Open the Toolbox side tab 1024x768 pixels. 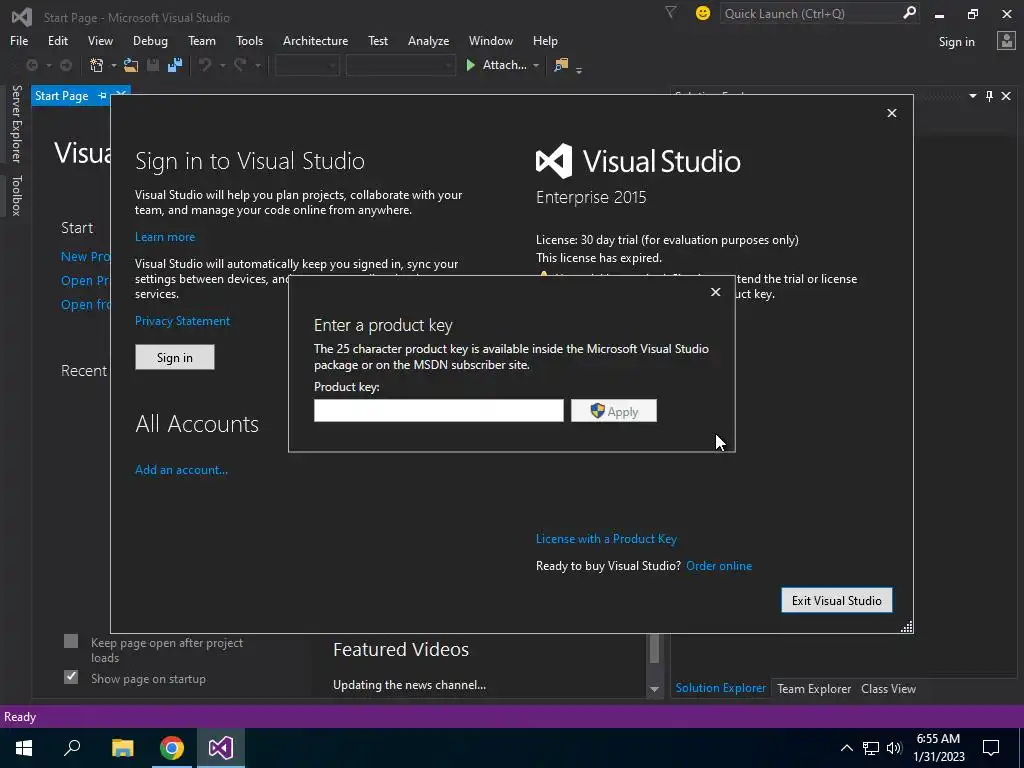16,195
